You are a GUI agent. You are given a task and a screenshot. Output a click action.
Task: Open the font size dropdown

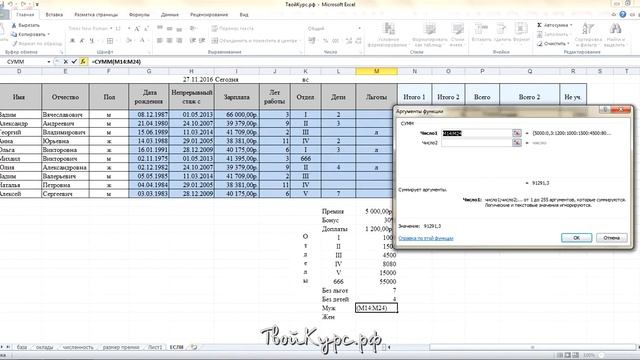tap(129, 29)
